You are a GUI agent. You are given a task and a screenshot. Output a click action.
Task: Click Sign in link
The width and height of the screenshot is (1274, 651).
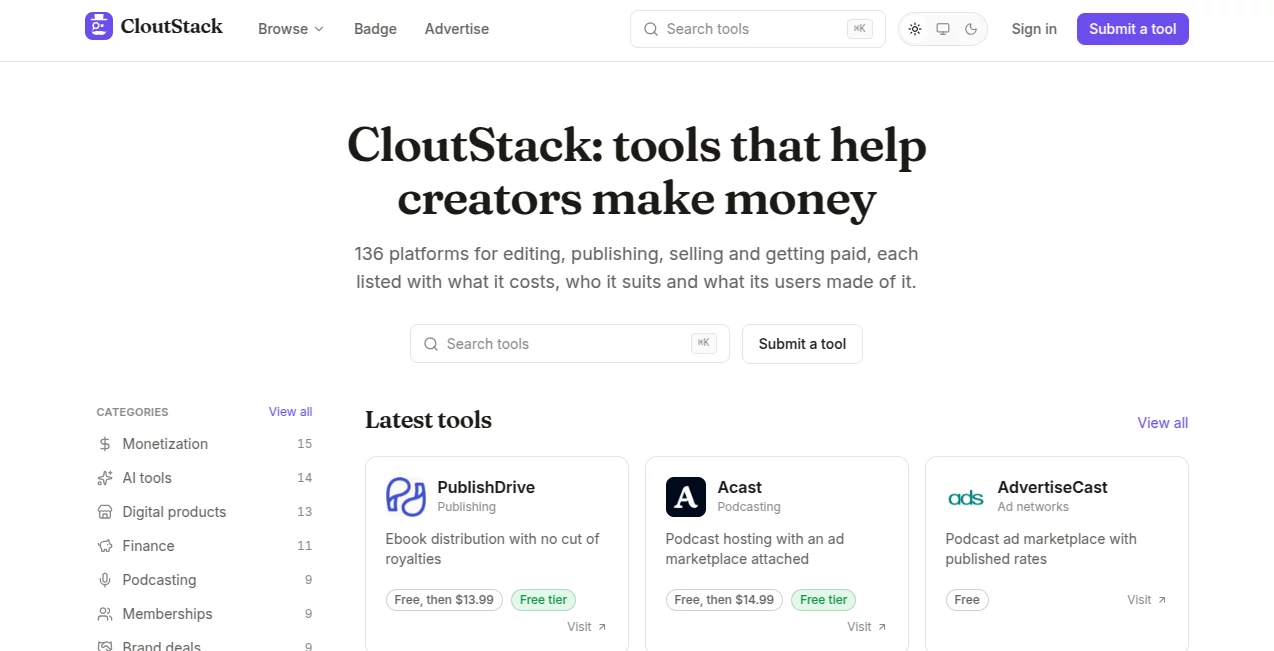click(1034, 29)
